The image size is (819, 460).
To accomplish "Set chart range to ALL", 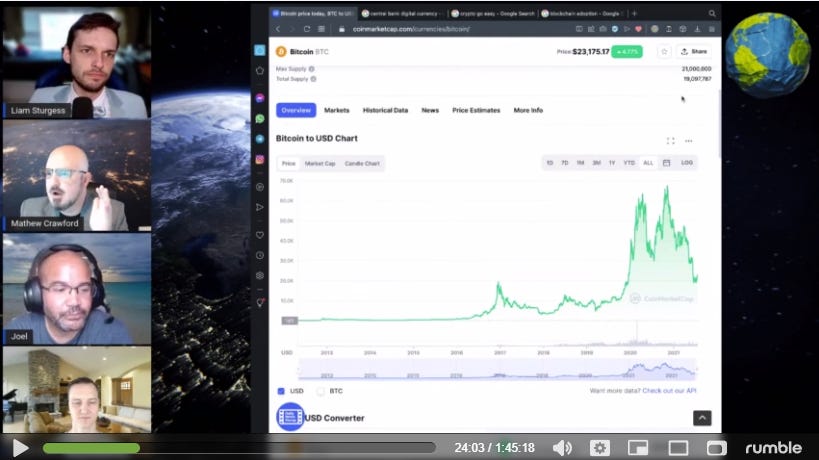I will pos(648,163).
